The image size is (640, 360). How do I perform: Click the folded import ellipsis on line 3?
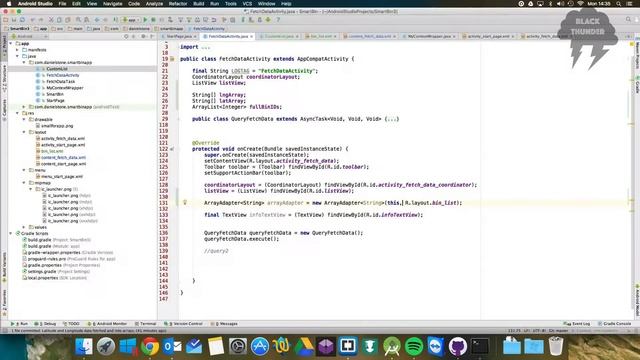pos(205,47)
